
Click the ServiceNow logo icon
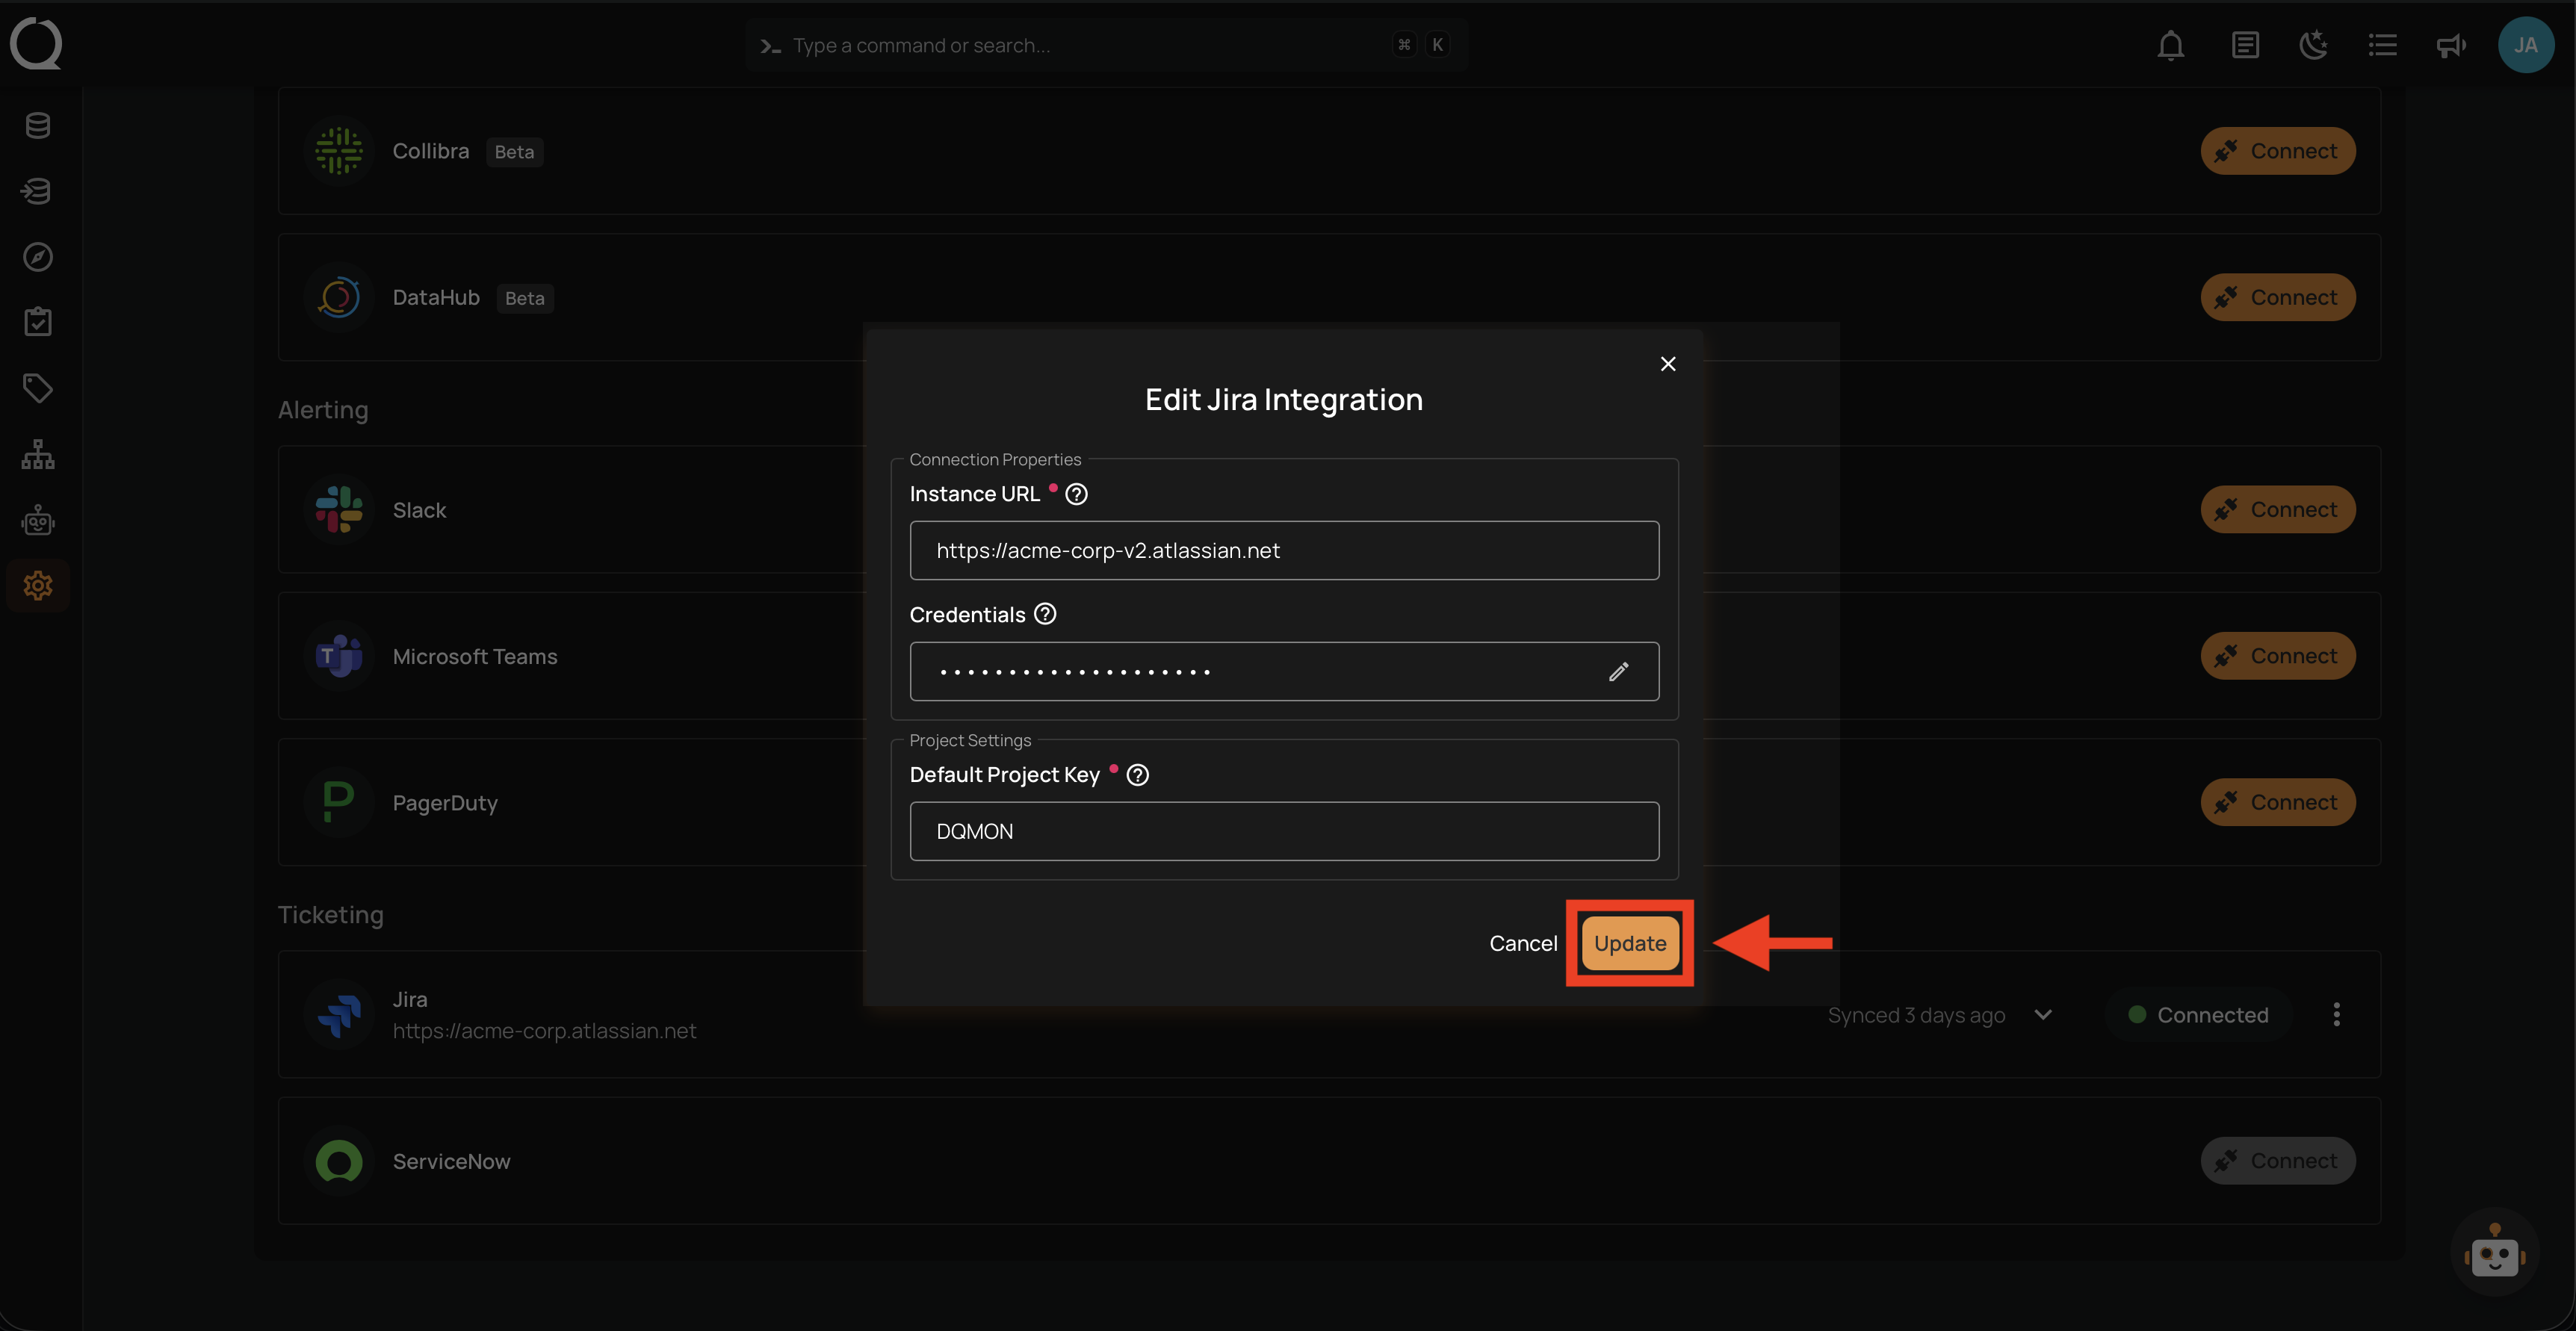tap(339, 1161)
